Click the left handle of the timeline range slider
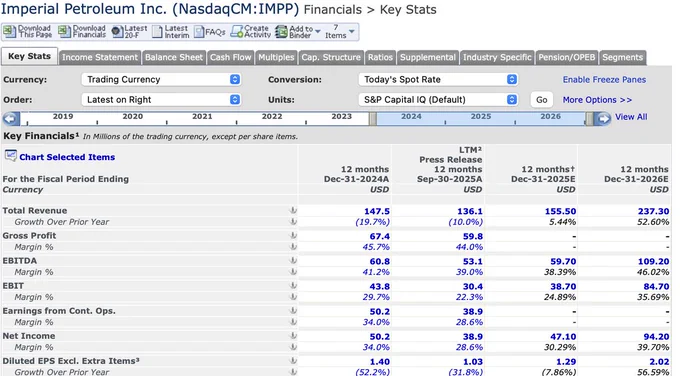Viewport: 680px width, 376px height. [373, 119]
